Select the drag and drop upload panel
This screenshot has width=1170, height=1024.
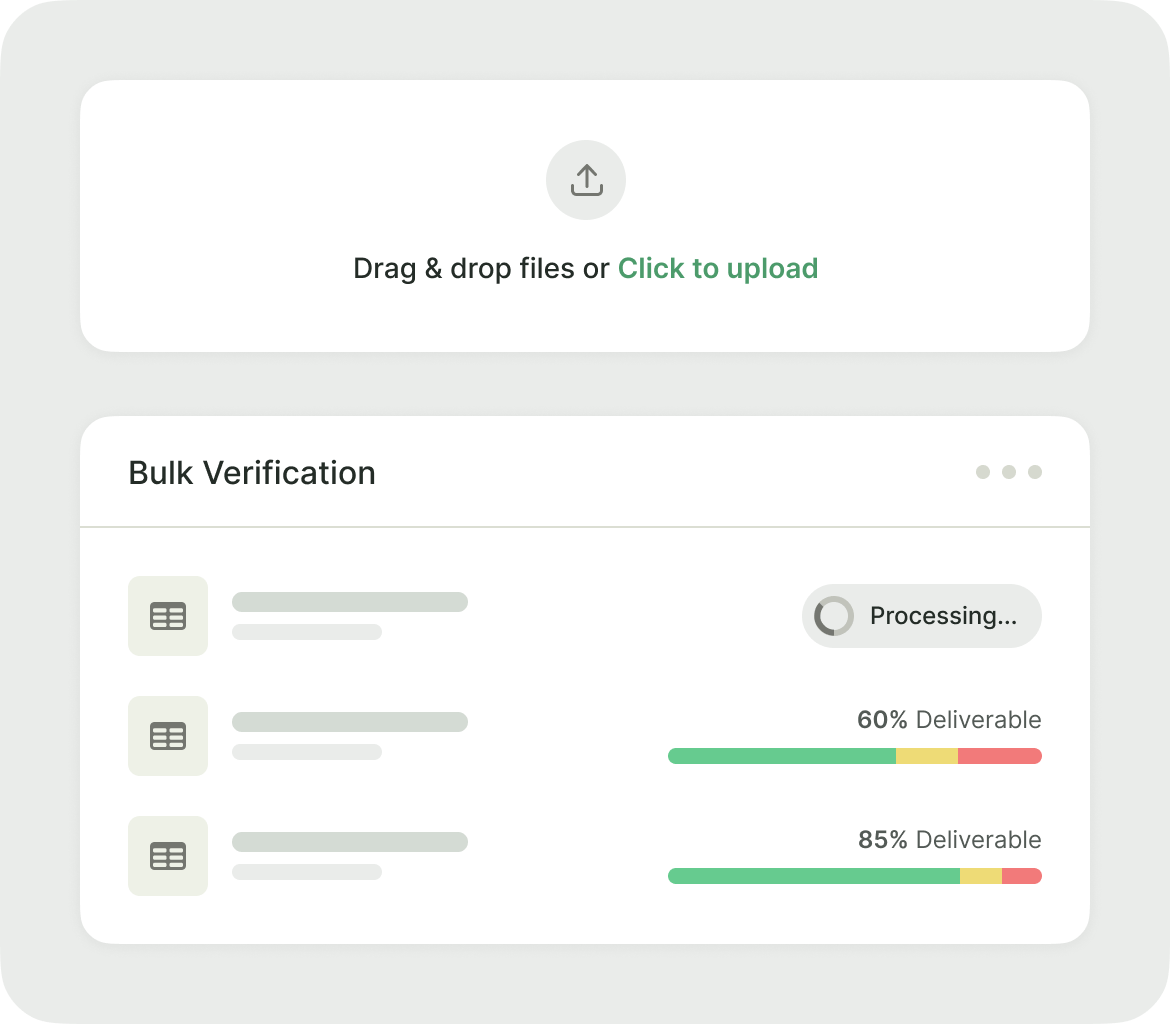point(586,216)
